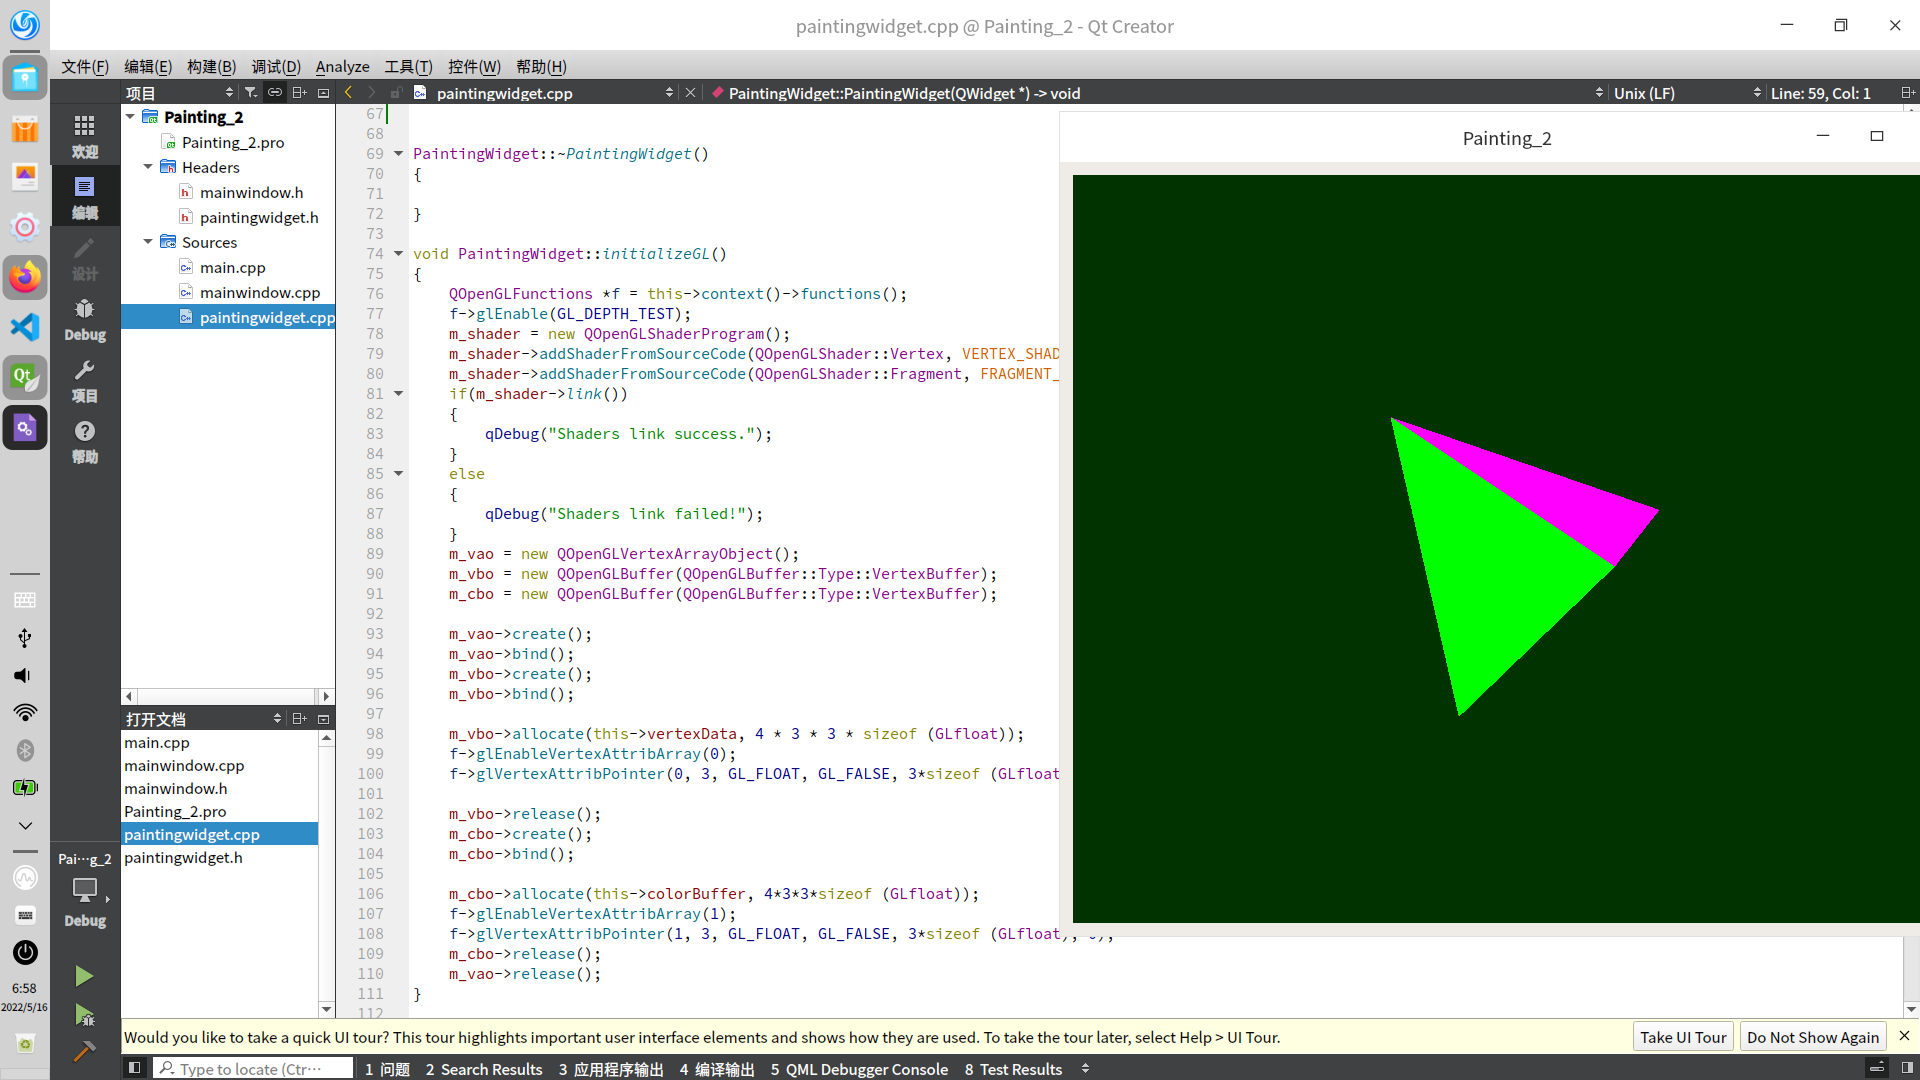The height and width of the screenshot is (1080, 1920).
Task: Toggle the left sidebar visibility button
Action: pos(134,1068)
